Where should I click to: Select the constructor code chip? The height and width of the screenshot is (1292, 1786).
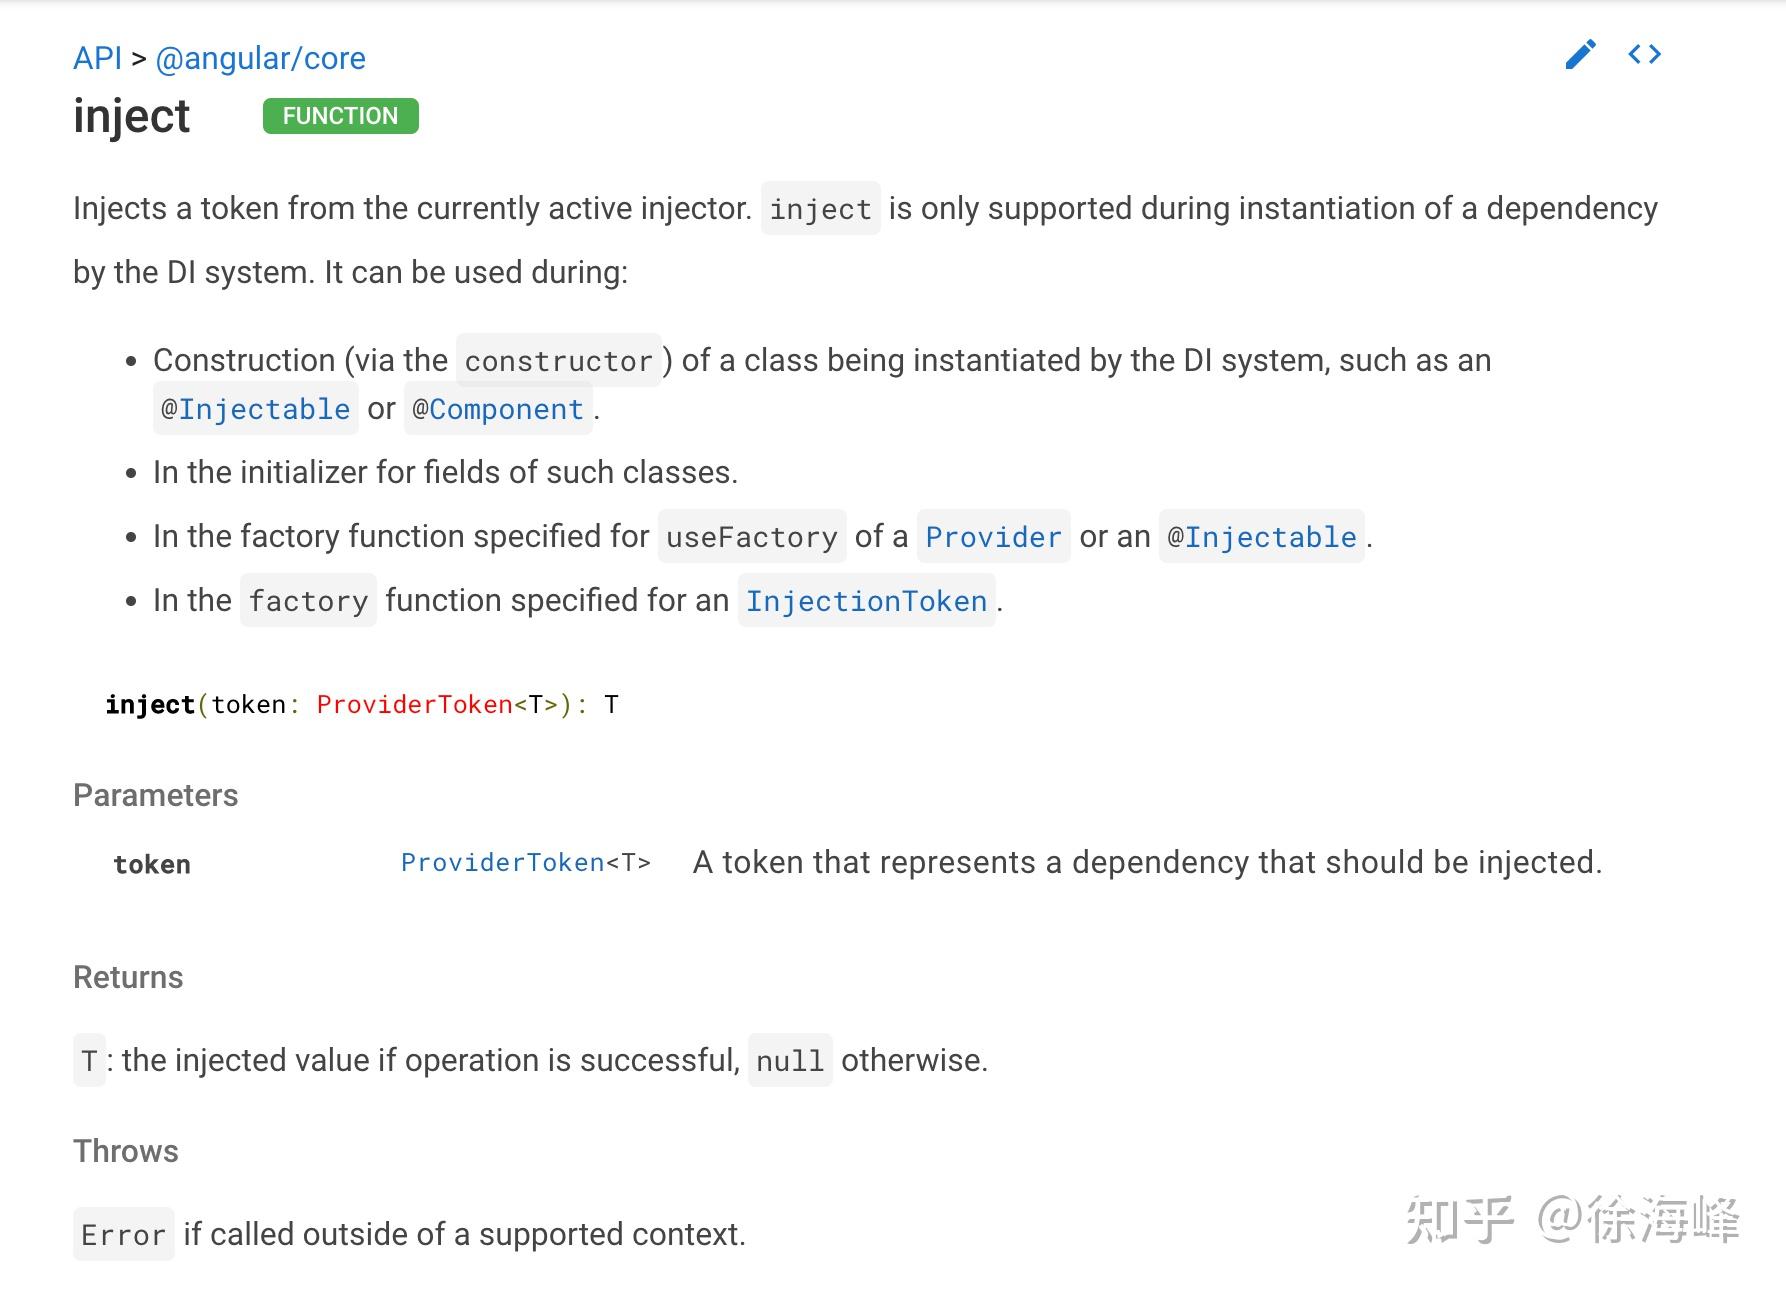click(x=559, y=361)
